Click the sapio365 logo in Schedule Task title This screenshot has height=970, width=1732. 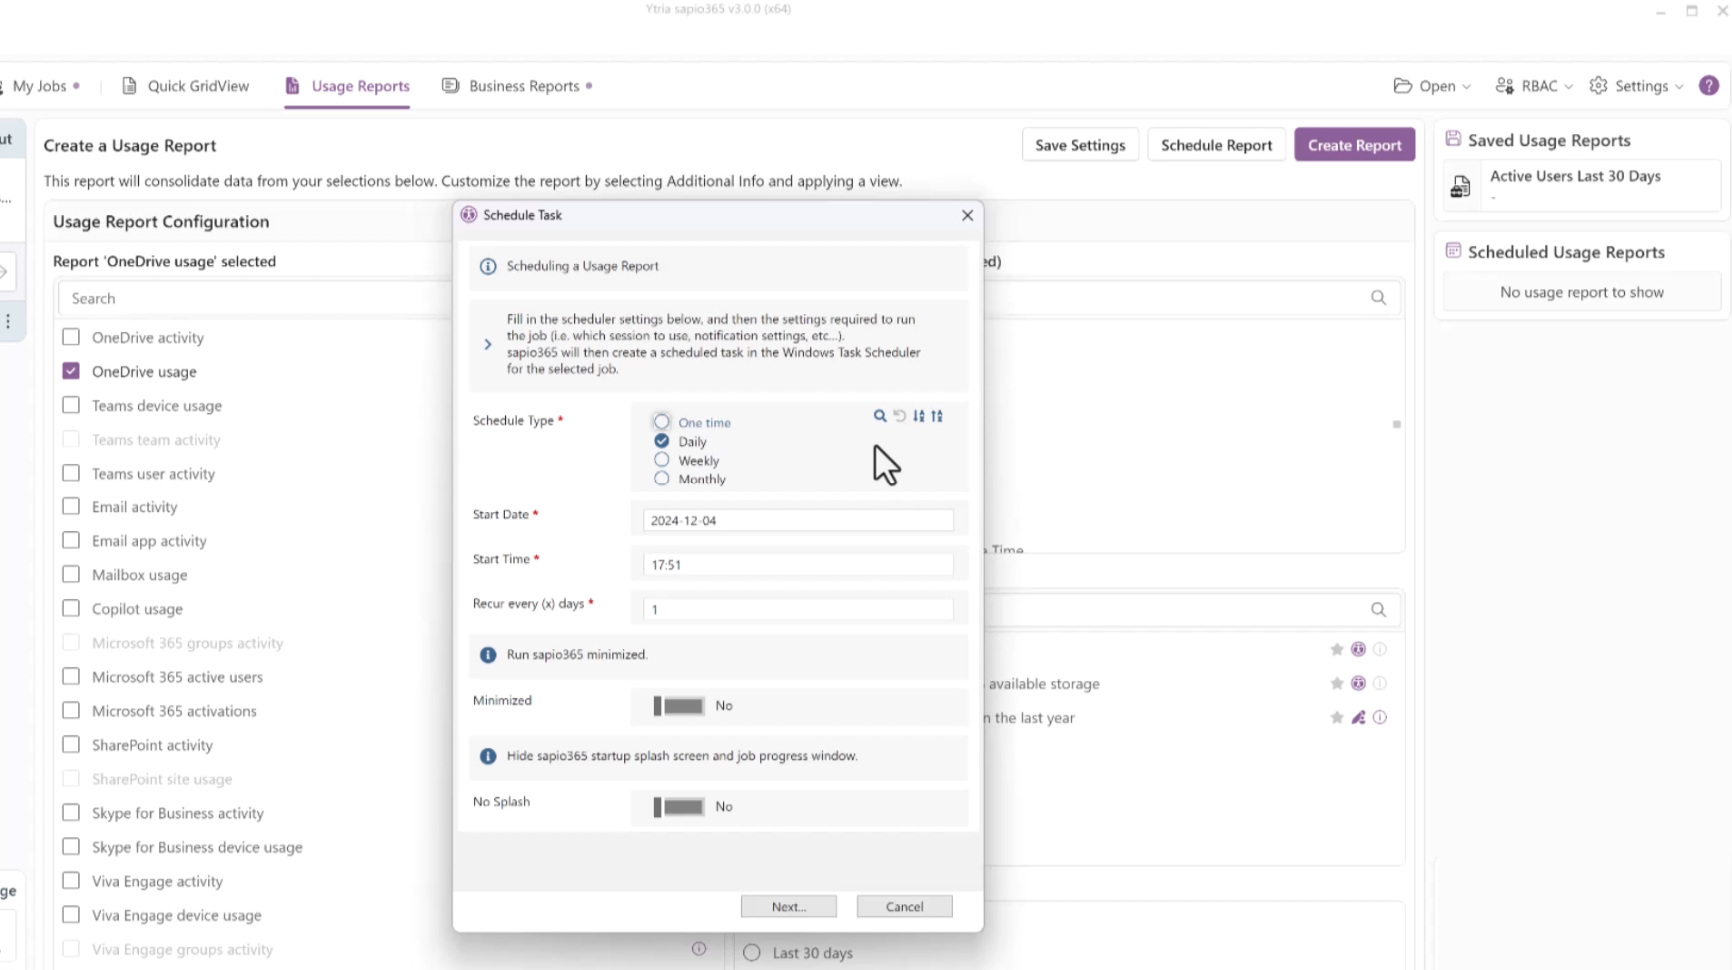[x=468, y=215]
